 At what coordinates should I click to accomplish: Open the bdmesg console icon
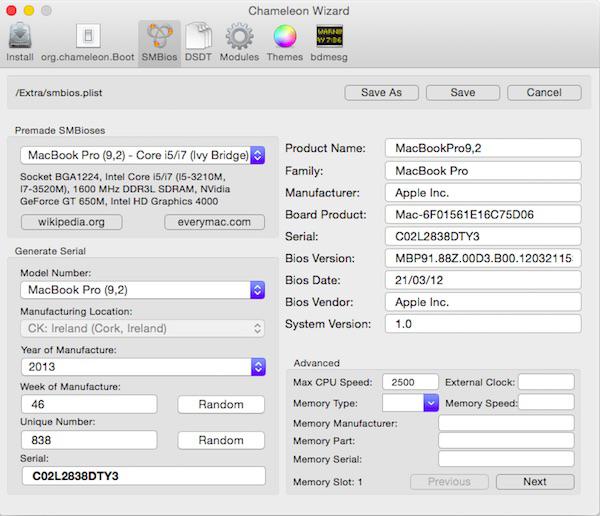tap(329, 42)
